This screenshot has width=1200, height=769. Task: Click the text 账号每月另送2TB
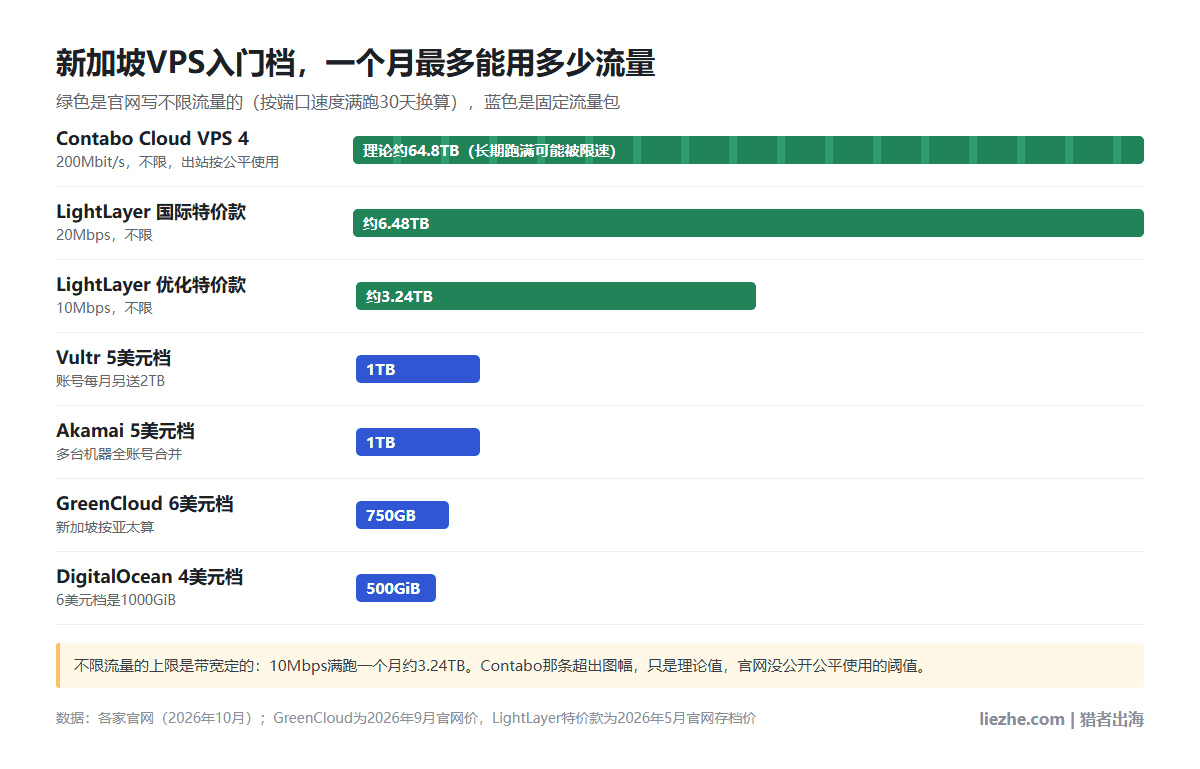(110, 381)
